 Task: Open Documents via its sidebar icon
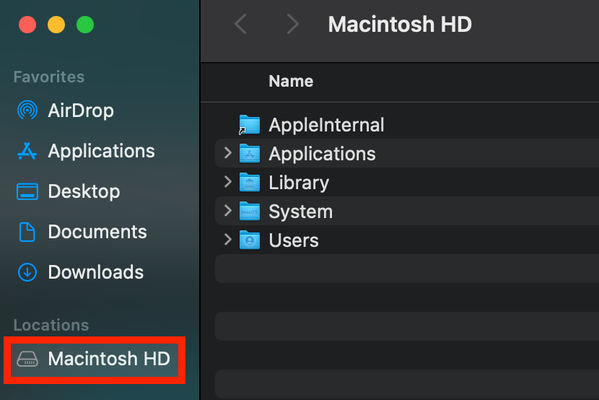point(27,232)
